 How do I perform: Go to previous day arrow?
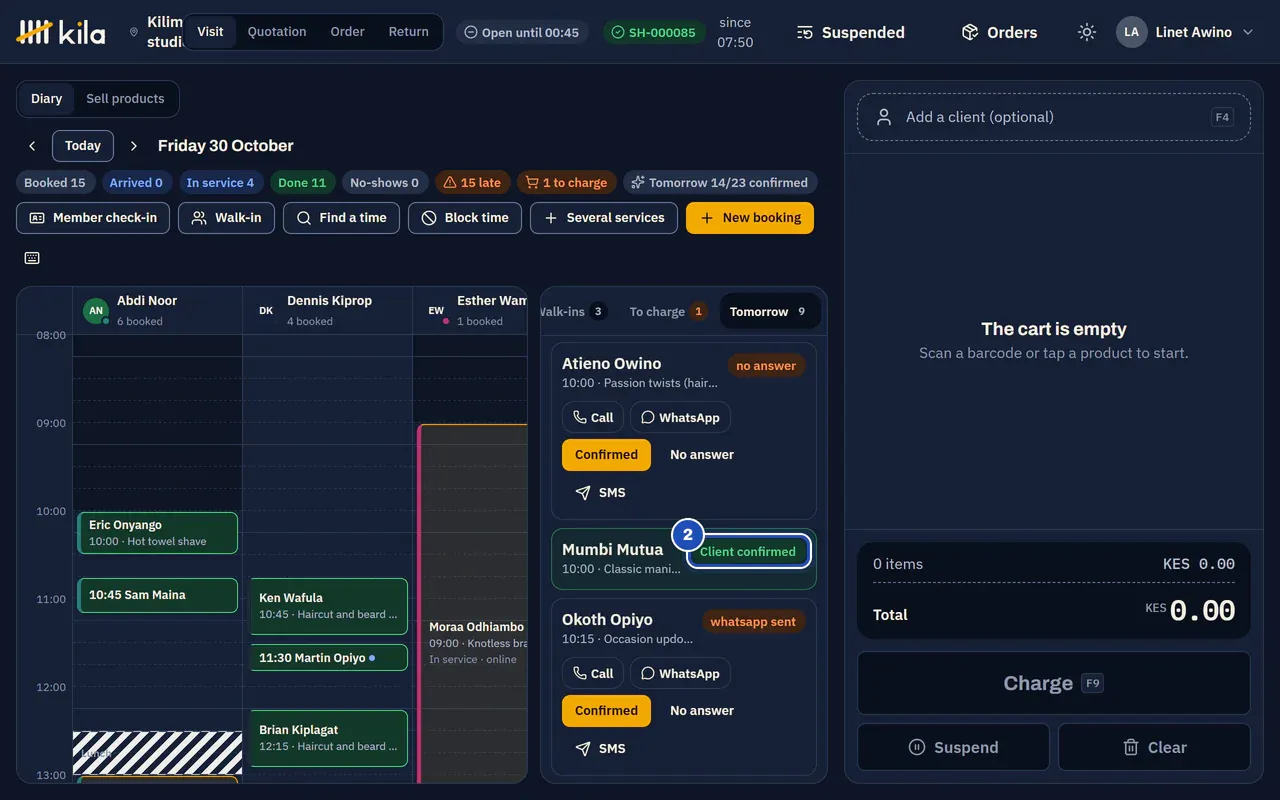pos(32,146)
